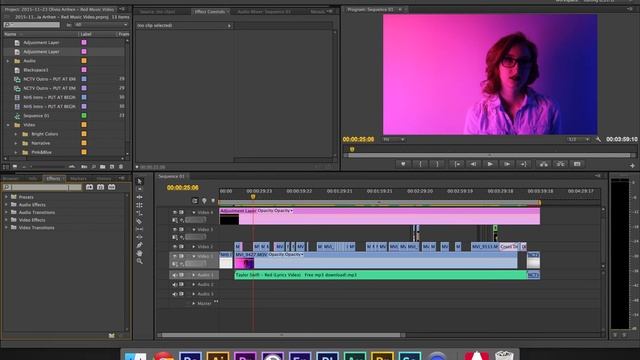This screenshot has width=640, height=360.
Task: Expand the Audio bin in the Project panel
Action: (8, 61)
